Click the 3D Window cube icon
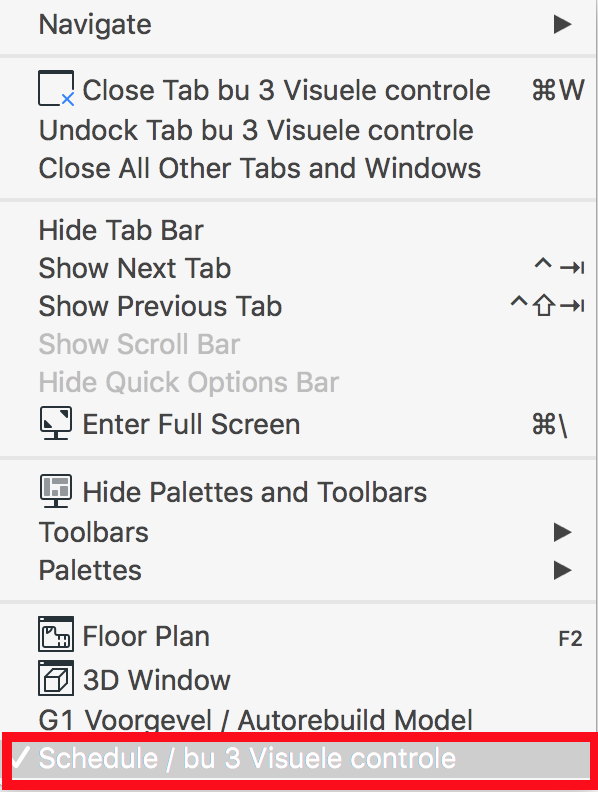This screenshot has width=598, height=792. 56,678
